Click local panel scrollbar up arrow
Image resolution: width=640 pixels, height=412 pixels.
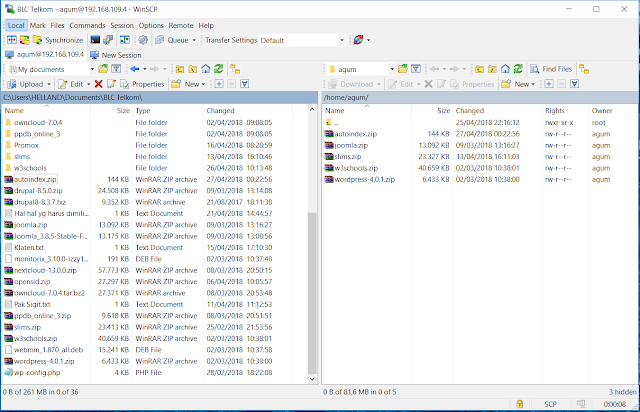coord(312,109)
